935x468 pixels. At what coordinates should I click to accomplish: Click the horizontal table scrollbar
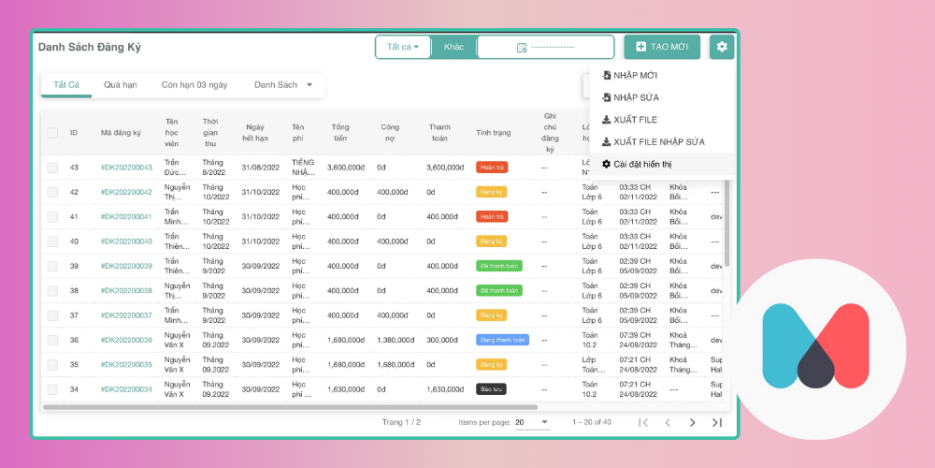pyautogui.click(x=290, y=407)
